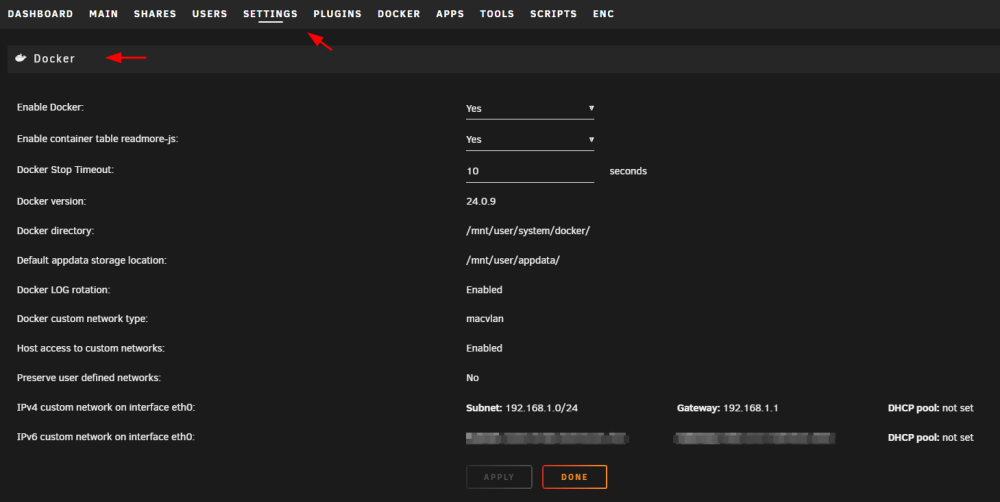Go to the Main tab

point(103,13)
